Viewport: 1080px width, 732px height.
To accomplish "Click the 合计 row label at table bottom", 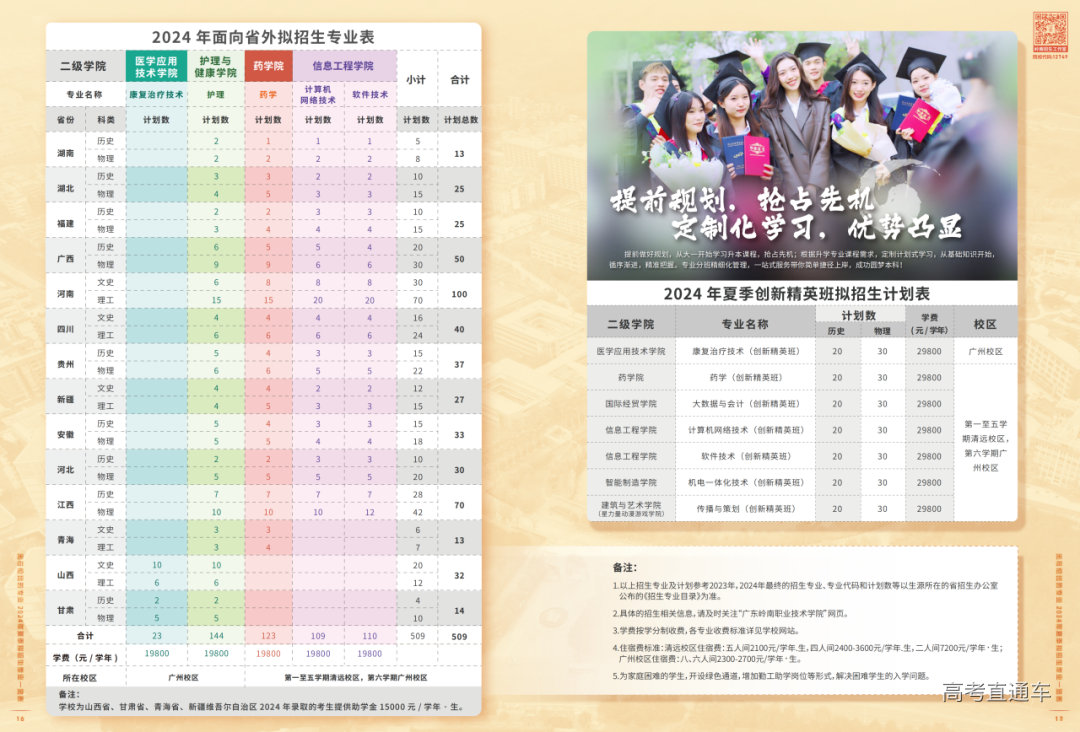I will [85, 635].
